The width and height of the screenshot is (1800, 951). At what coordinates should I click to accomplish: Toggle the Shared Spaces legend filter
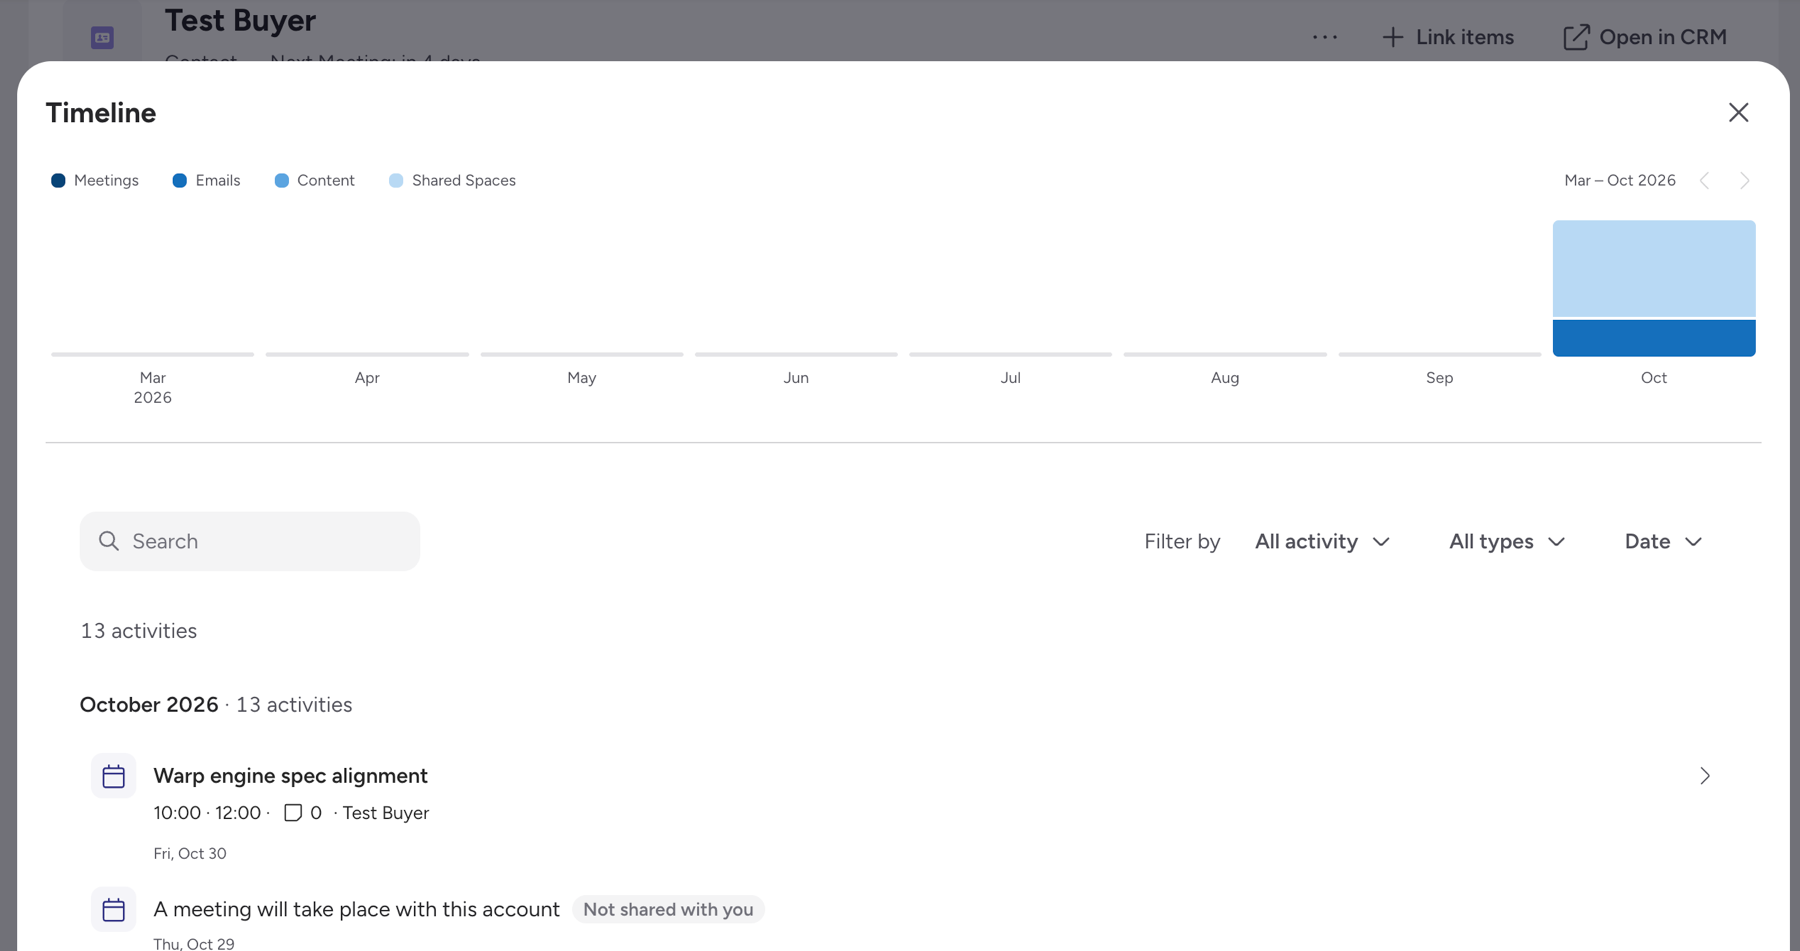452,181
